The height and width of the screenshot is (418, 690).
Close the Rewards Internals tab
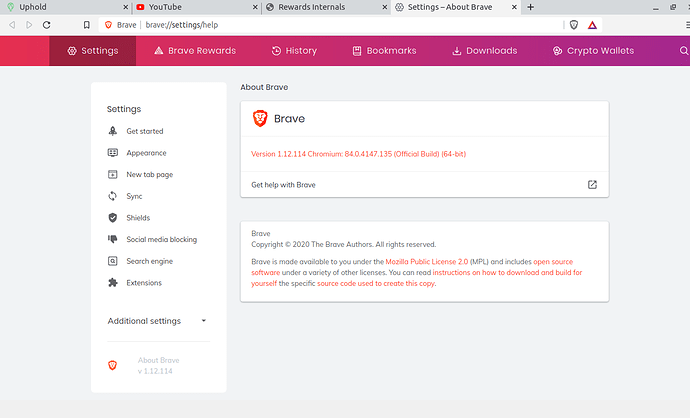385,7
